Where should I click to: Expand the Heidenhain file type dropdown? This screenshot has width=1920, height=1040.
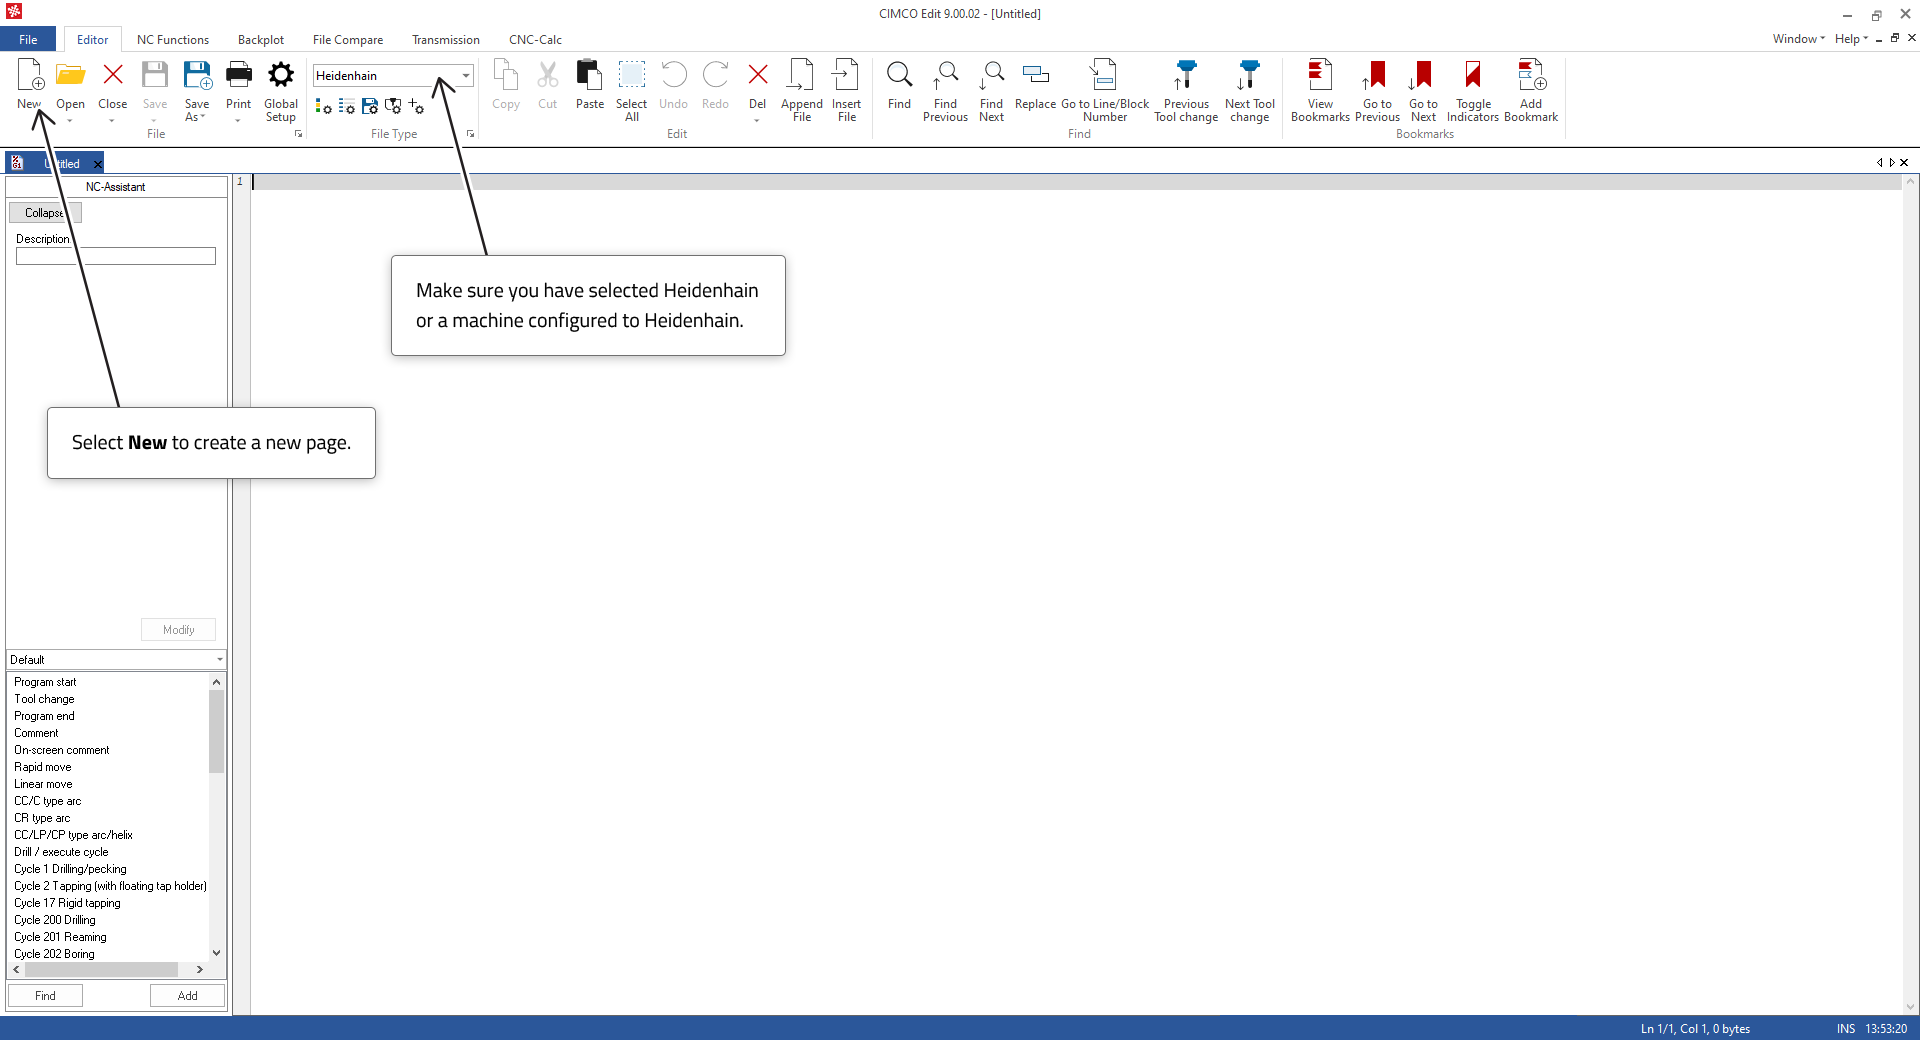pos(465,76)
